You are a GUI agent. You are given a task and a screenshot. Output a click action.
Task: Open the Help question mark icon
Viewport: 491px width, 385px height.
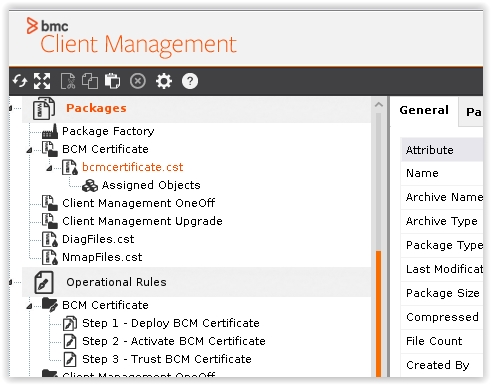tap(190, 81)
